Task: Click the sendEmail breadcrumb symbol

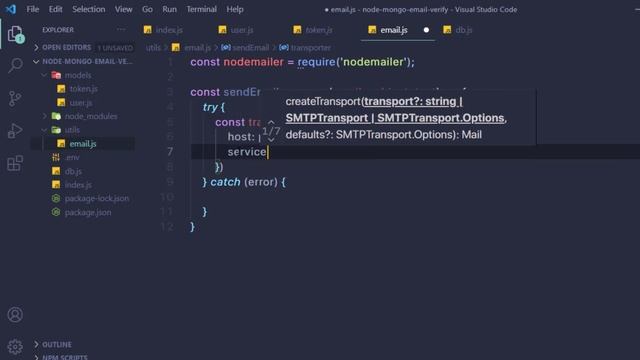Action: pos(250,48)
